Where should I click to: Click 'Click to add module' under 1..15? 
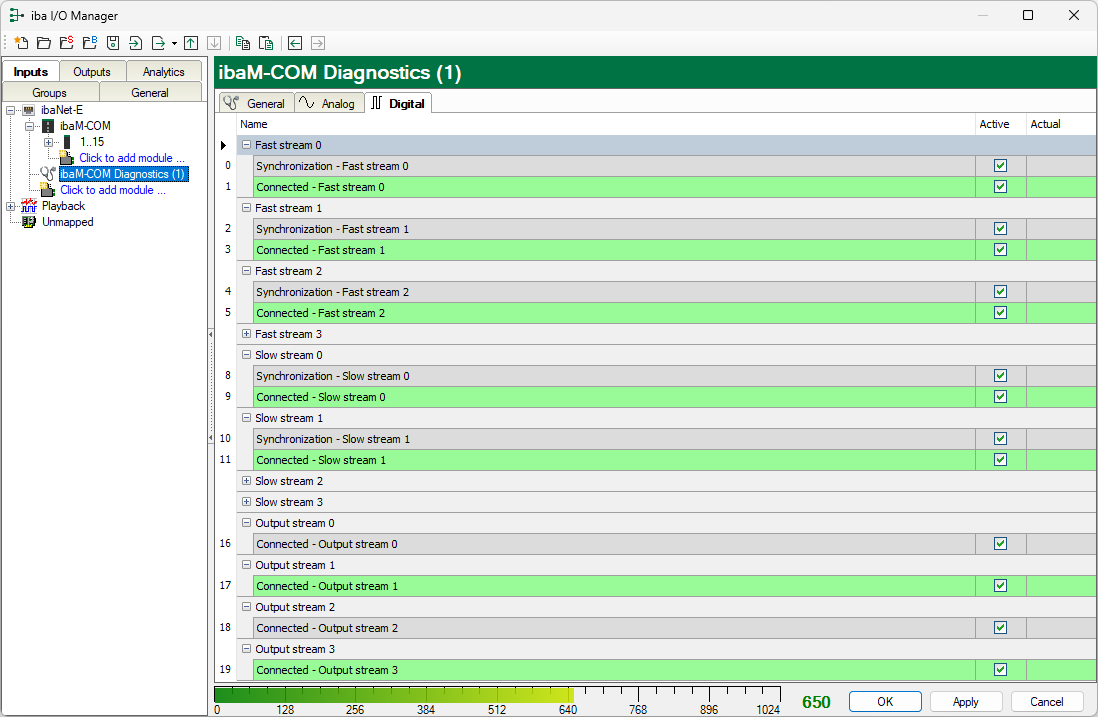[x=132, y=158]
